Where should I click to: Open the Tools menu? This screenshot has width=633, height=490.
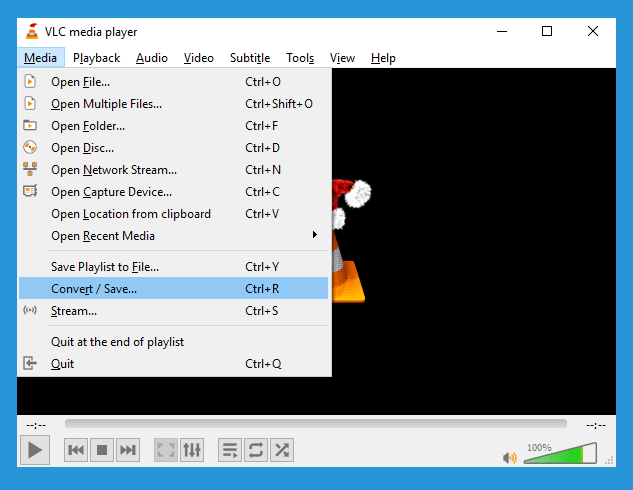coord(300,58)
